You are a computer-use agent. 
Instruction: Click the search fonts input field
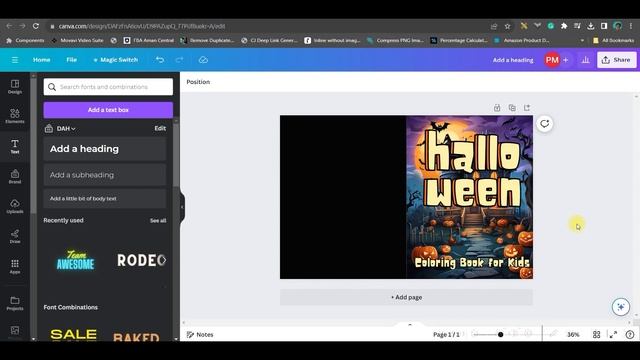click(x=108, y=87)
